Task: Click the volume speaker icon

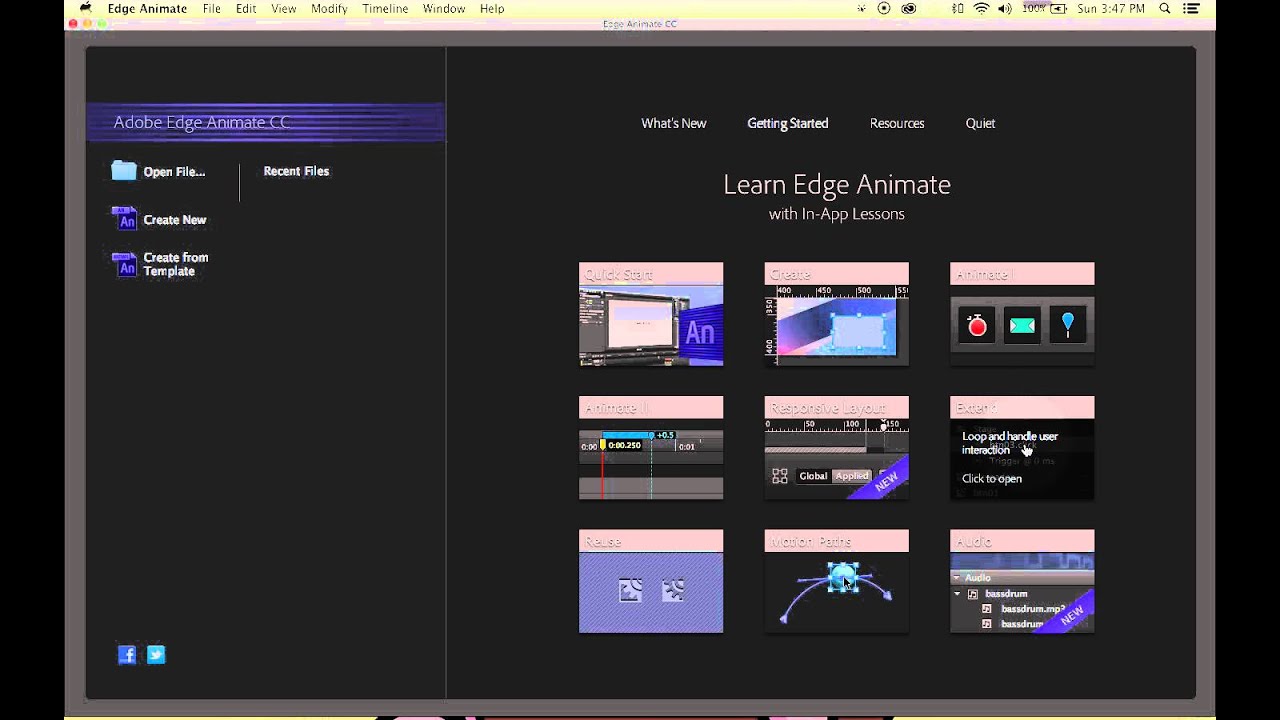Action: 1005,8
